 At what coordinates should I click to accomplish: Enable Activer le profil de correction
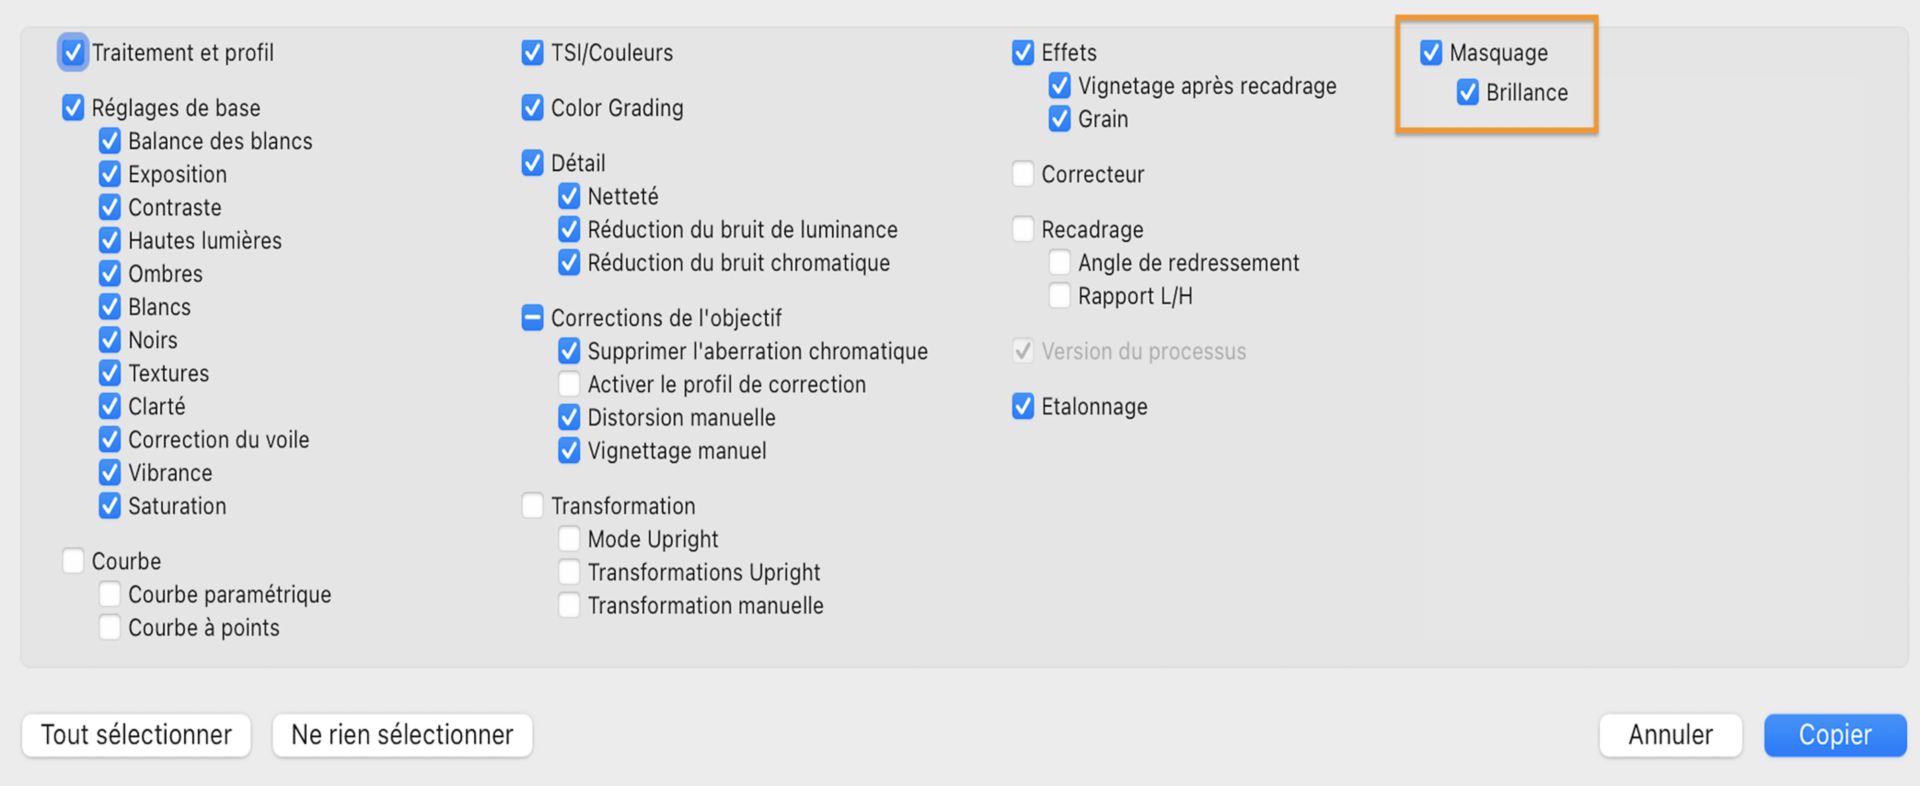(x=569, y=384)
